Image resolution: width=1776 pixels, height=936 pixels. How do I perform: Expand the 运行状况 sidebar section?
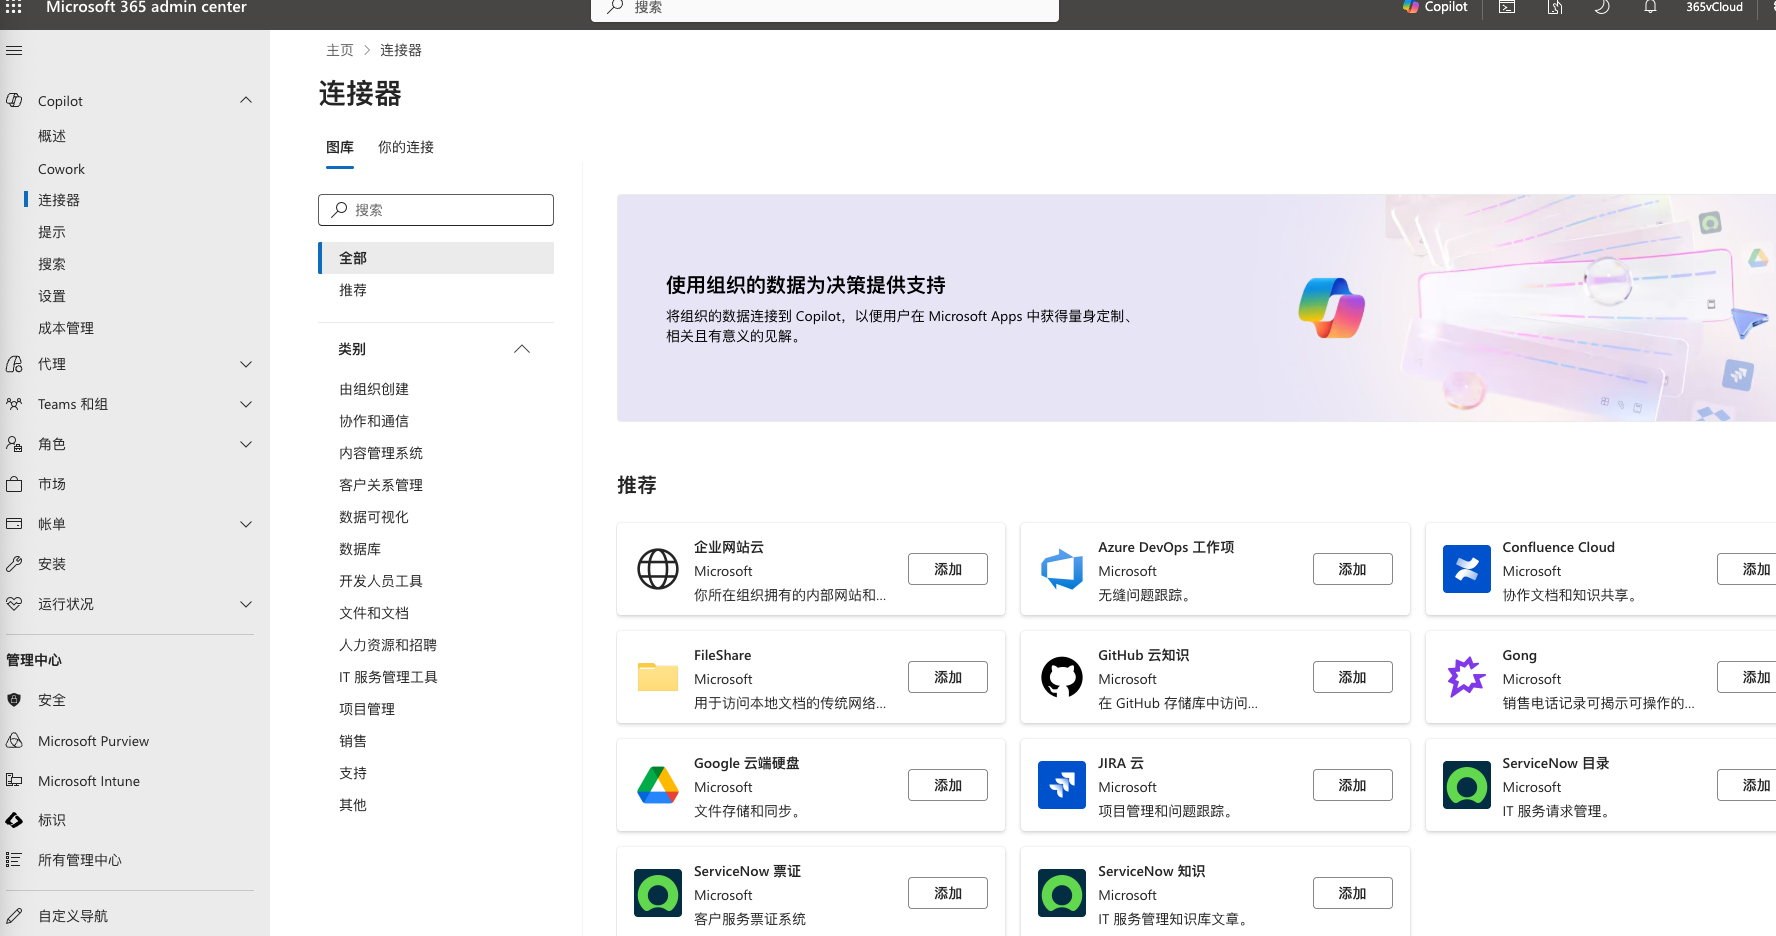point(246,604)
